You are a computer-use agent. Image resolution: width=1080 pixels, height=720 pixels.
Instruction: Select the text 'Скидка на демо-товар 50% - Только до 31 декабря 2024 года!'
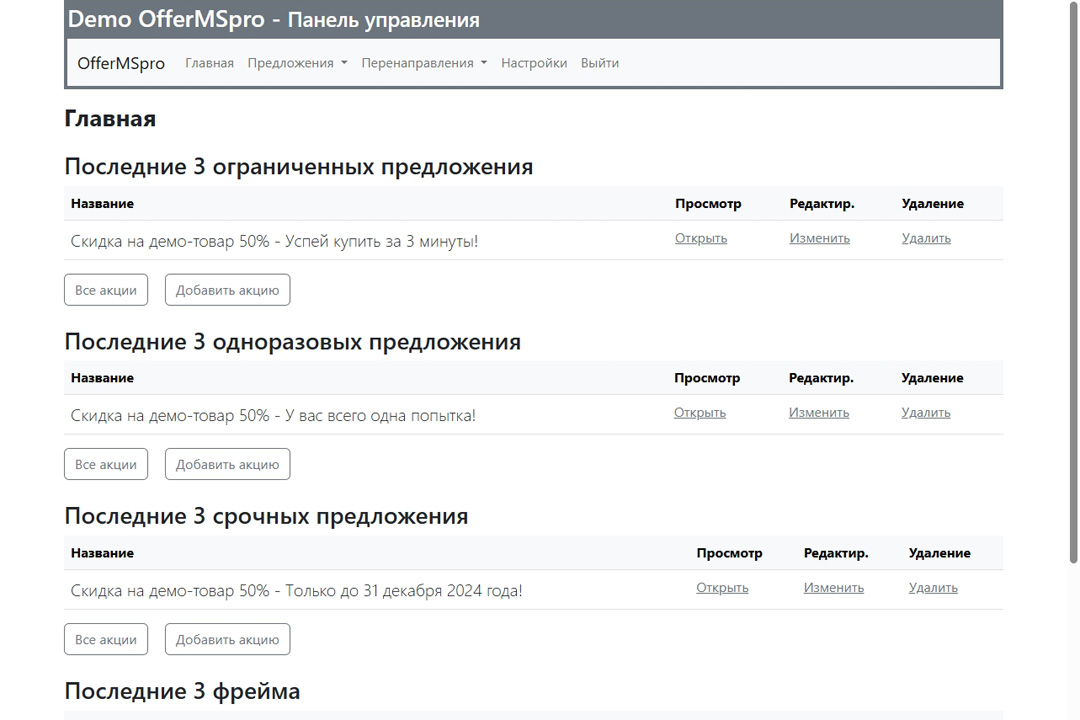pos(296,590)
